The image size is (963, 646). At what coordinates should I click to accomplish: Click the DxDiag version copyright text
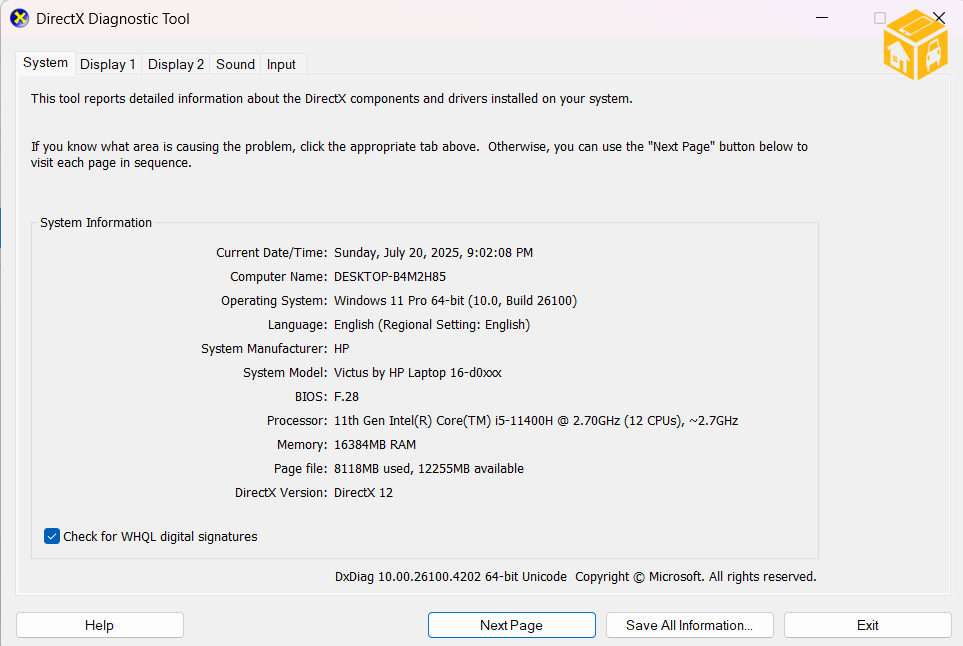575,577
